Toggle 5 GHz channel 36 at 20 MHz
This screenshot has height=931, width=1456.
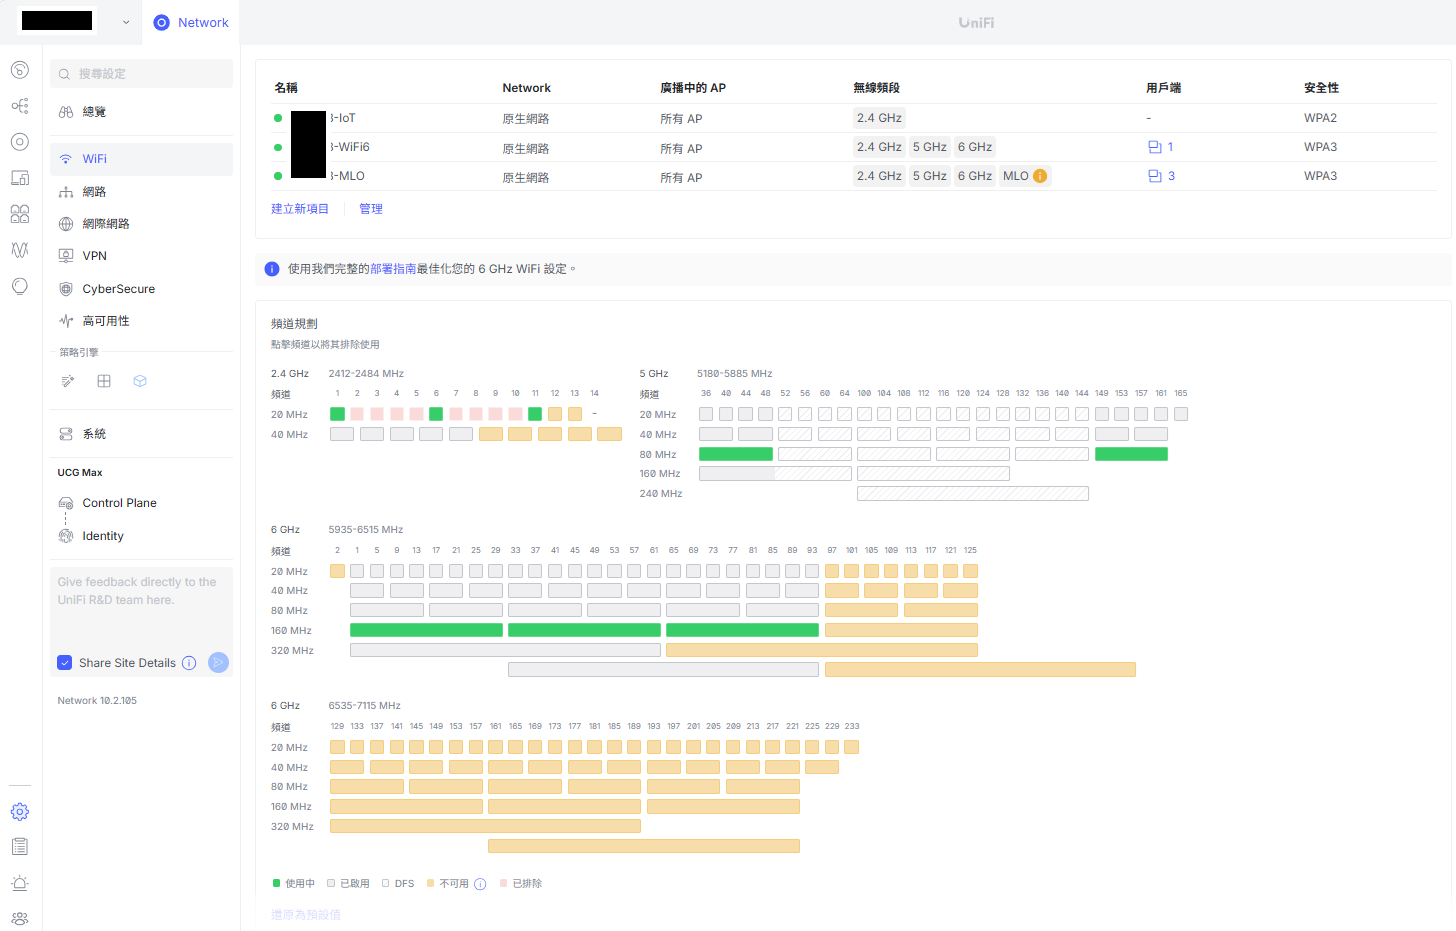tap(706, 414)
